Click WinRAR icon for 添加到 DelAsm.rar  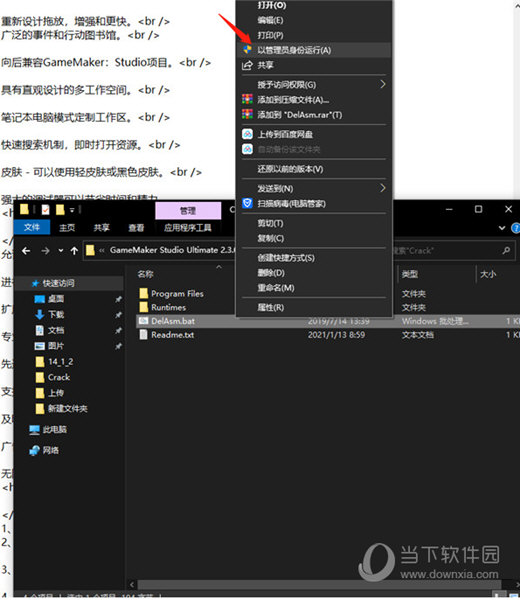[x=247, y=114]
